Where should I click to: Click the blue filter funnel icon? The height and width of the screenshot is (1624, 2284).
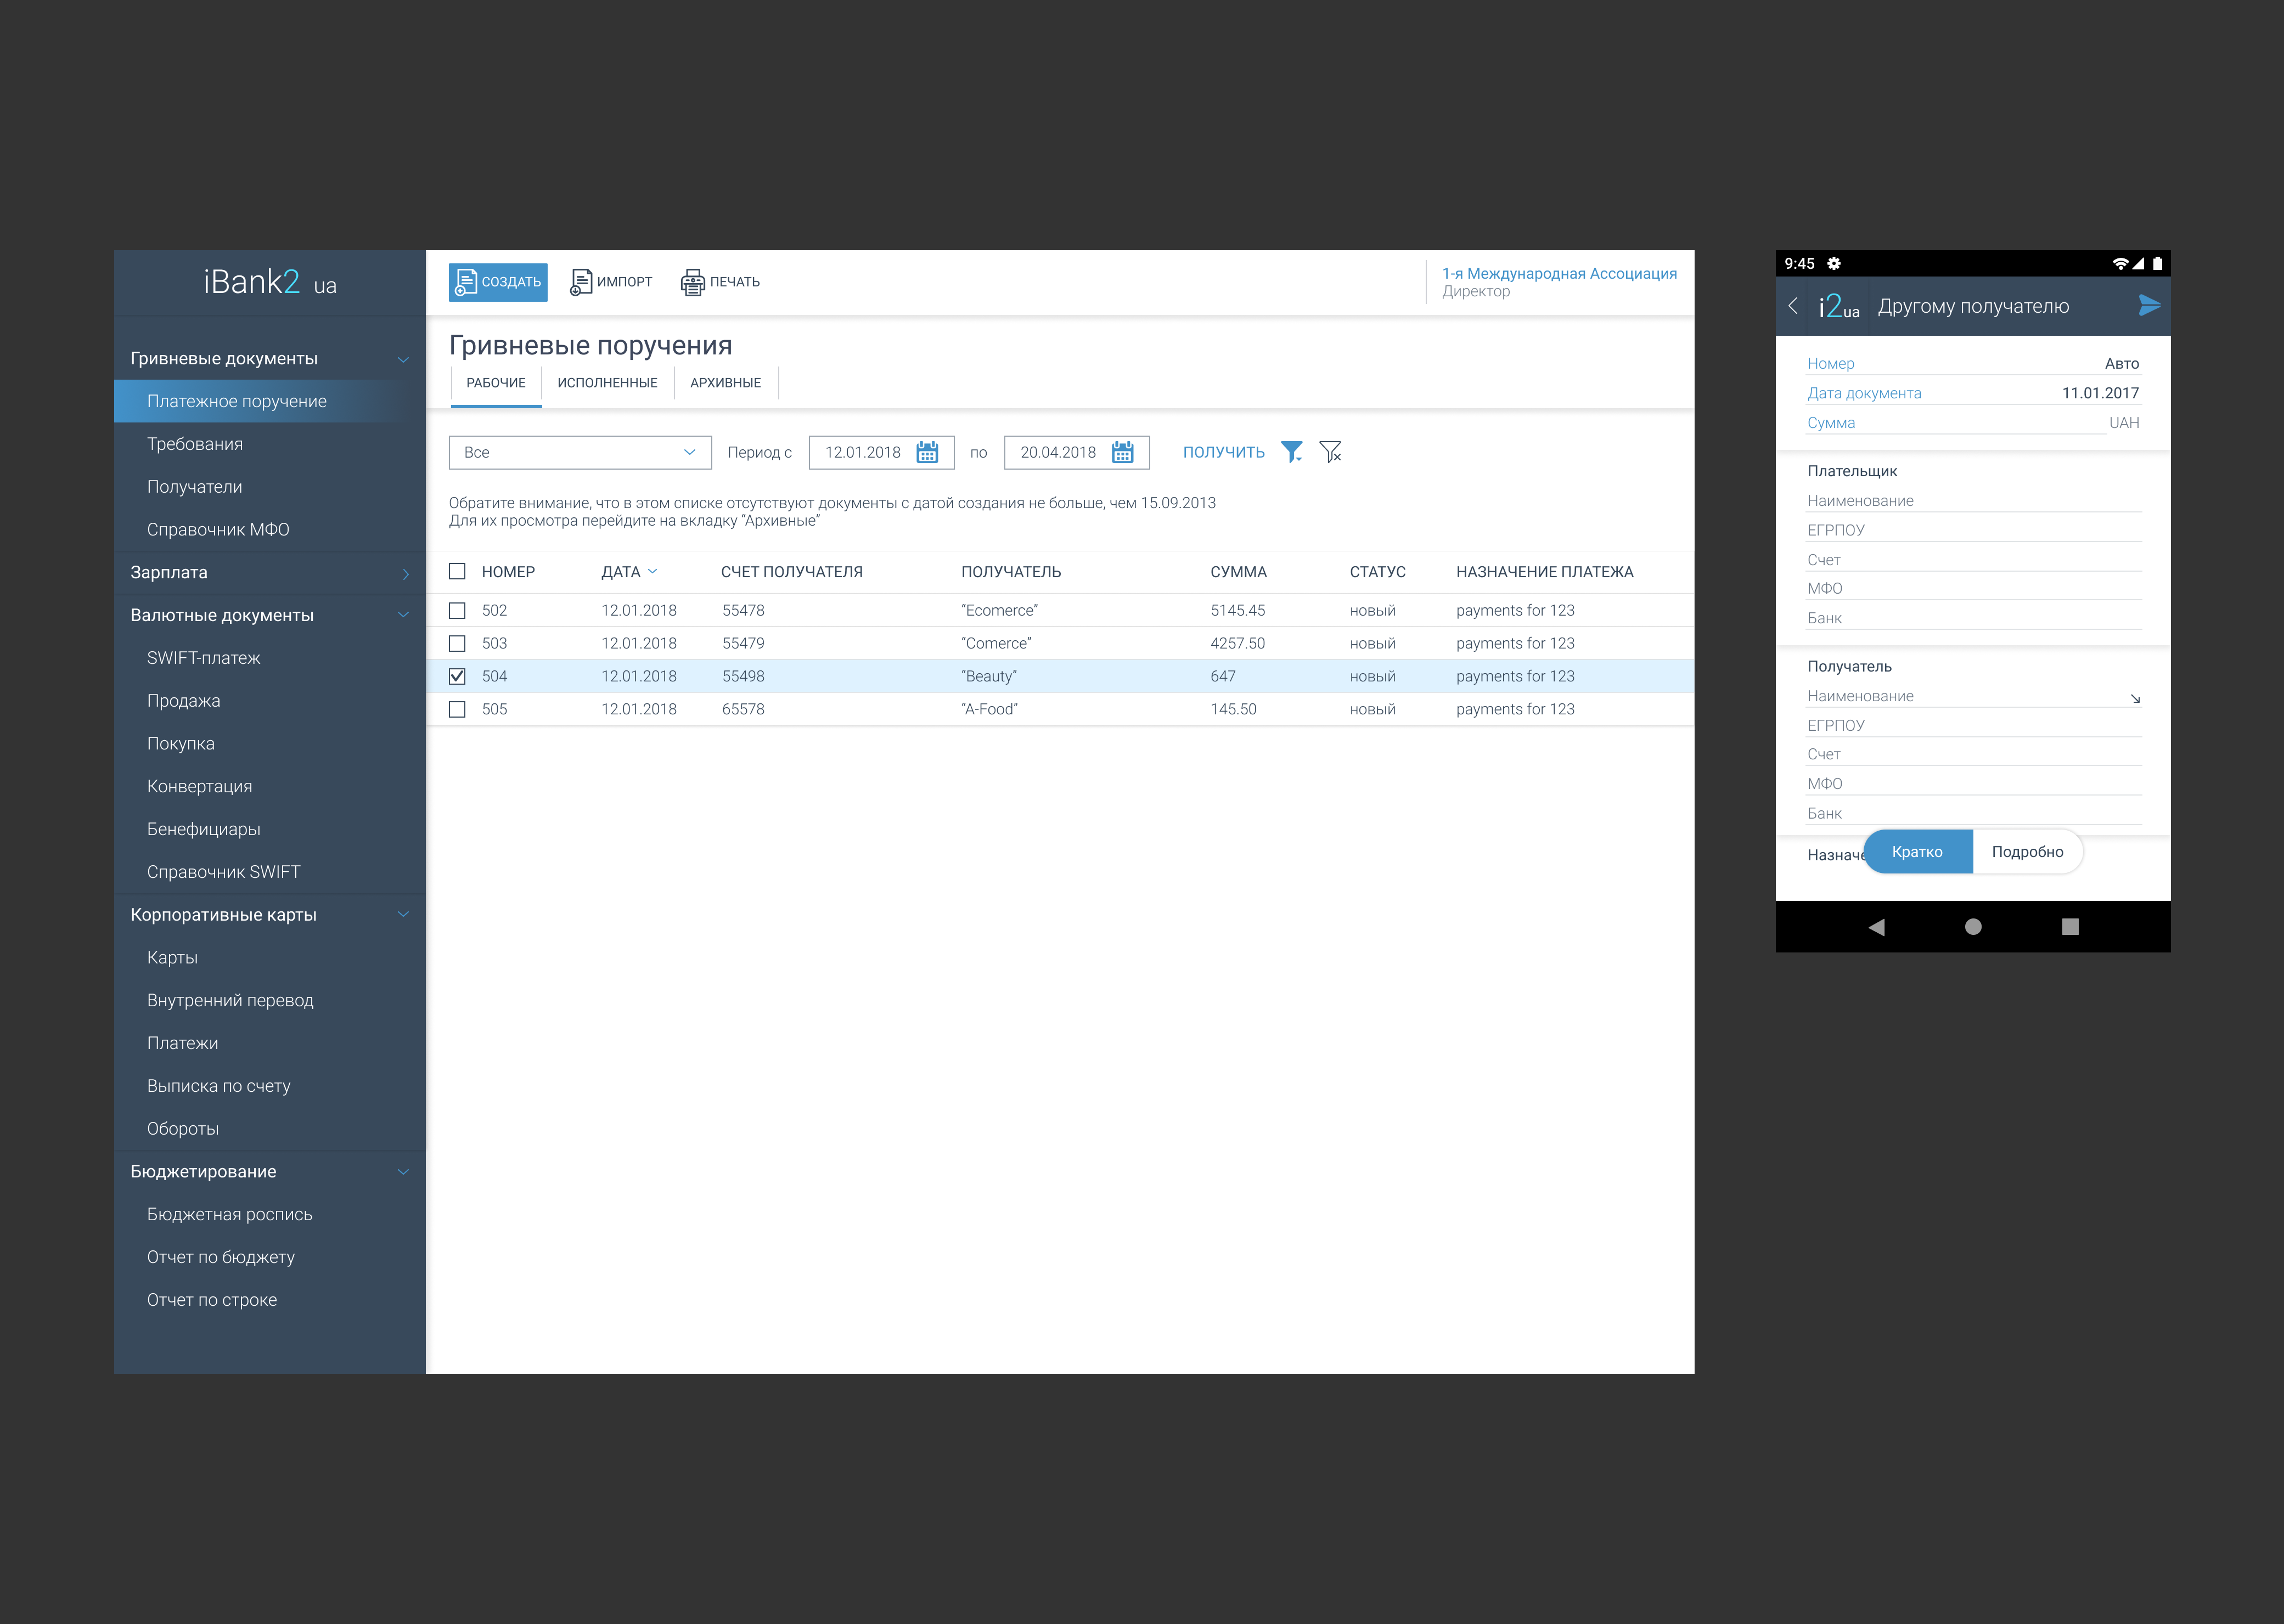[x=1291, y=452]
